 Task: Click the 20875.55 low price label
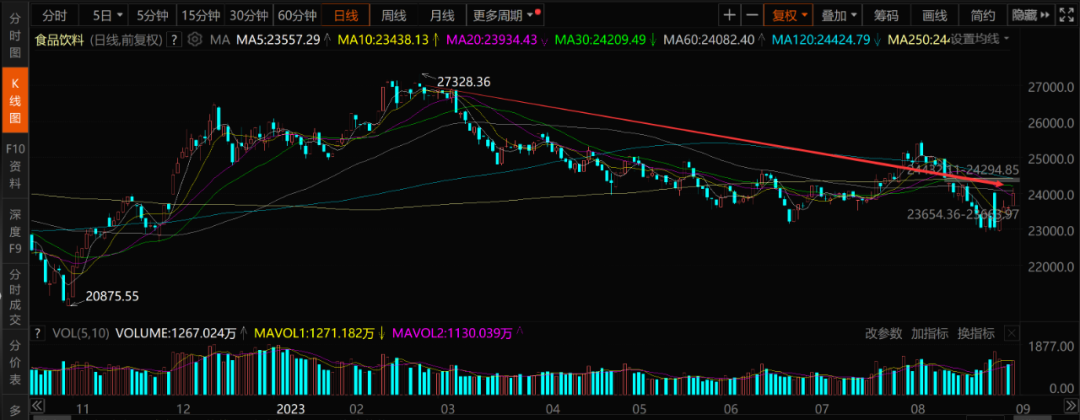point(112,296)
